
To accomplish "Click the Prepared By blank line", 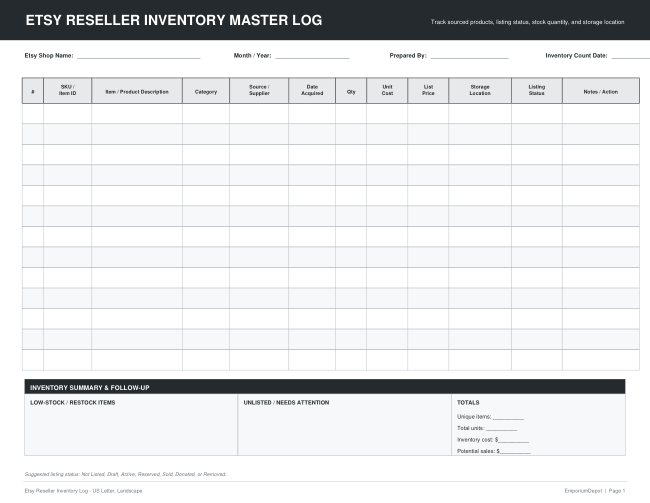I will [470, 58].
